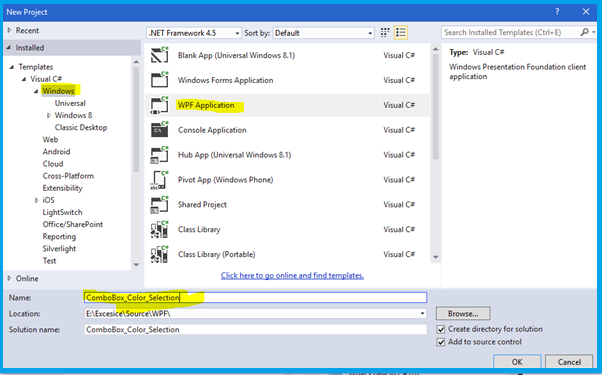
Task: Collapse the Windows tree node arrow
Action: click(x=36, y=91)
